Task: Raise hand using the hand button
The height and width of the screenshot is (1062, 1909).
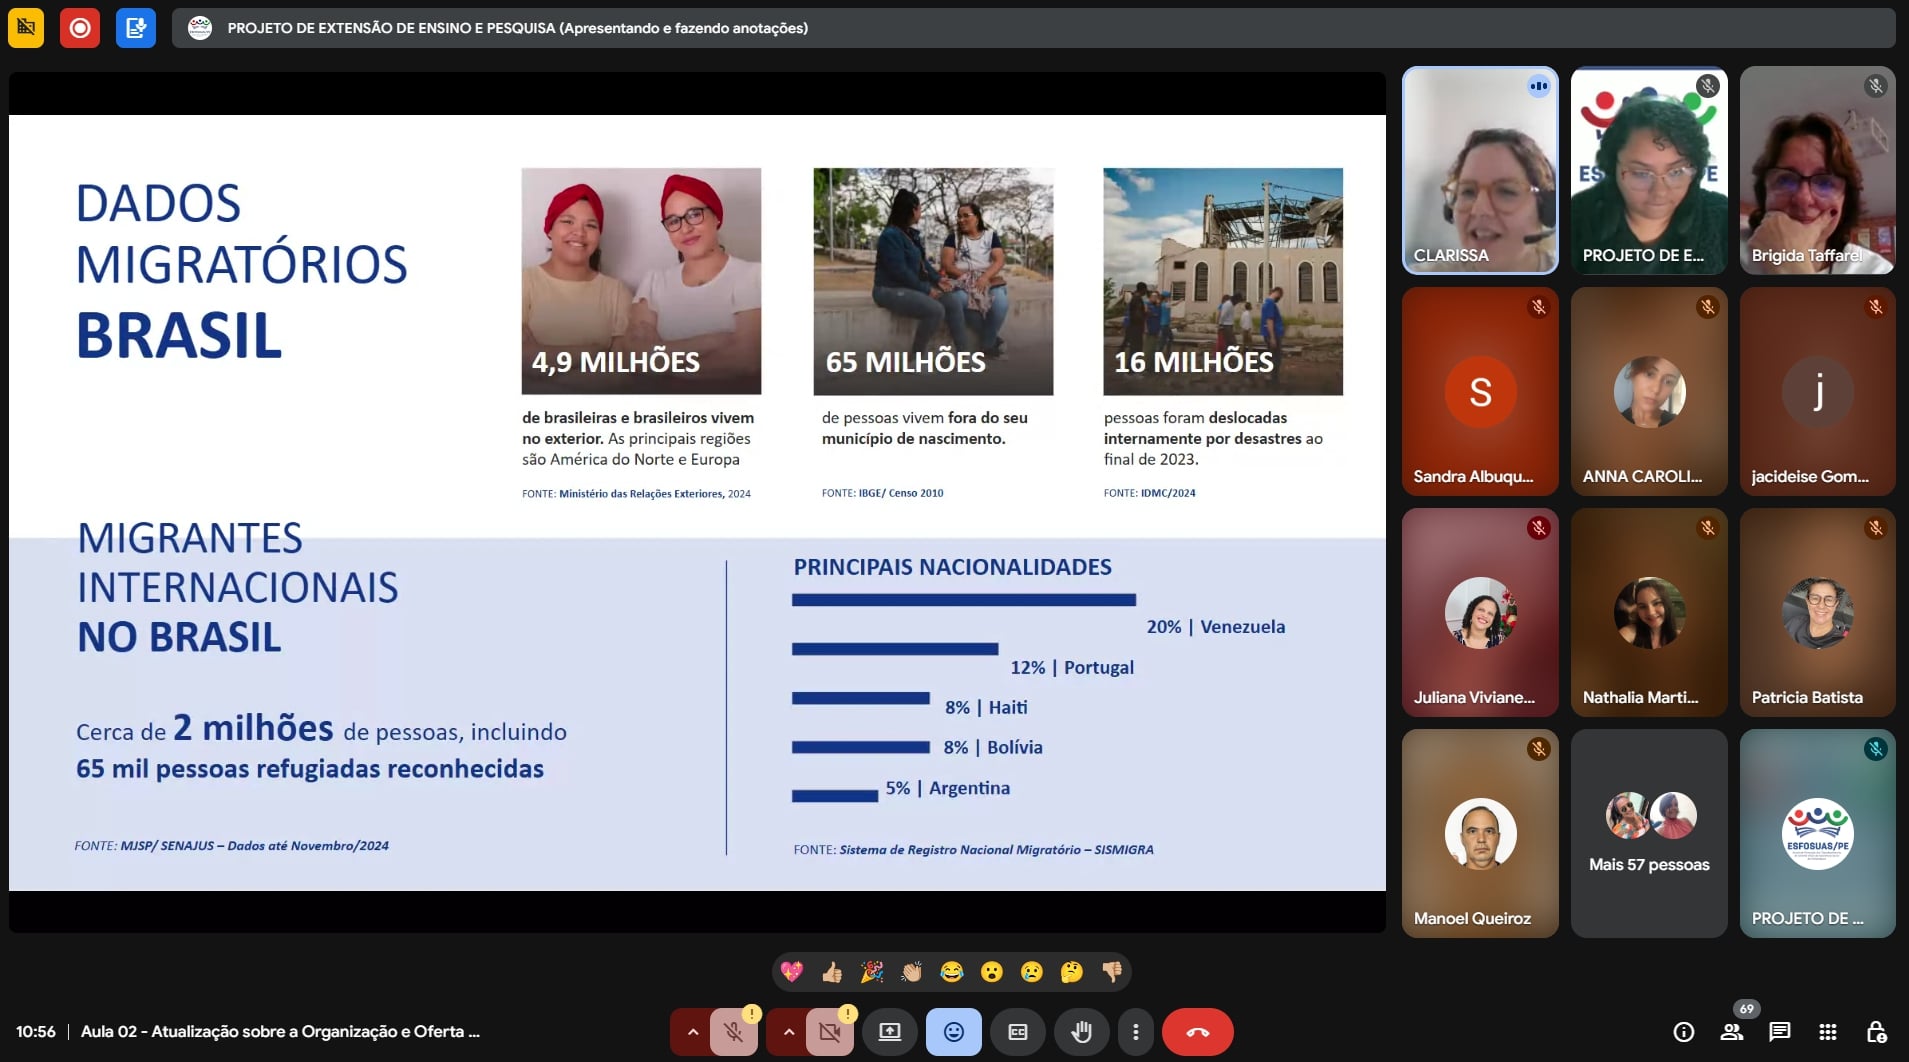Action: pyautogui.click(x=1081, y=1032)
